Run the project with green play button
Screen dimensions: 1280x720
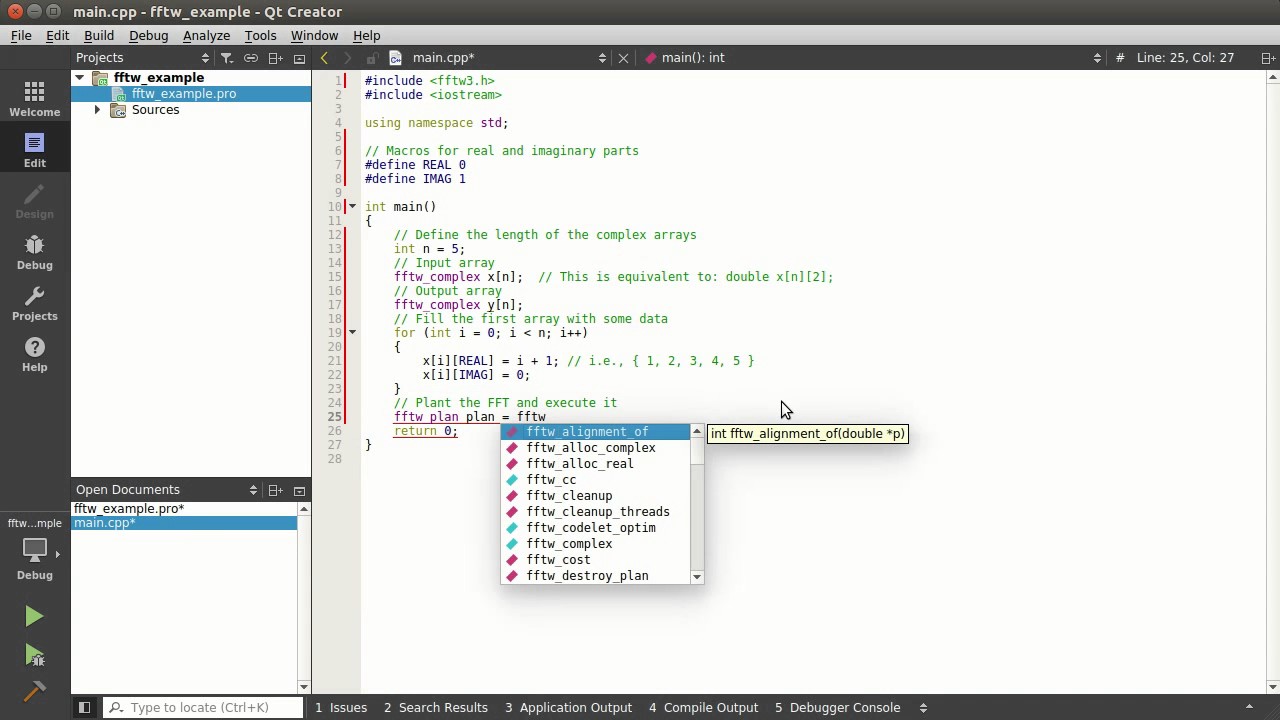click(34, 617)
